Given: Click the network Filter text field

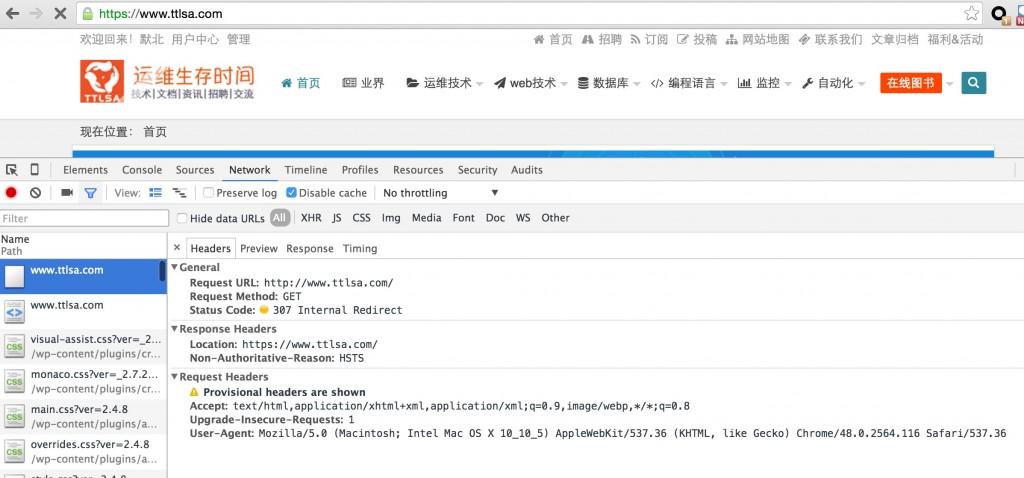Looking at the screenshot, I should point(84,218).
